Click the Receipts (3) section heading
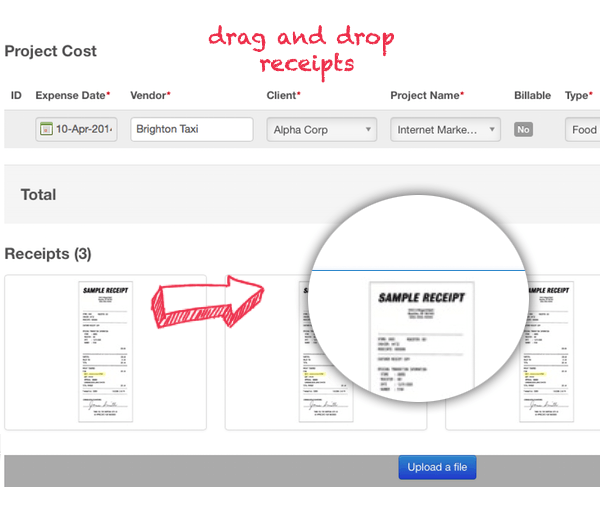The height and width of the screenshot is (522, 600). point(48,254)
